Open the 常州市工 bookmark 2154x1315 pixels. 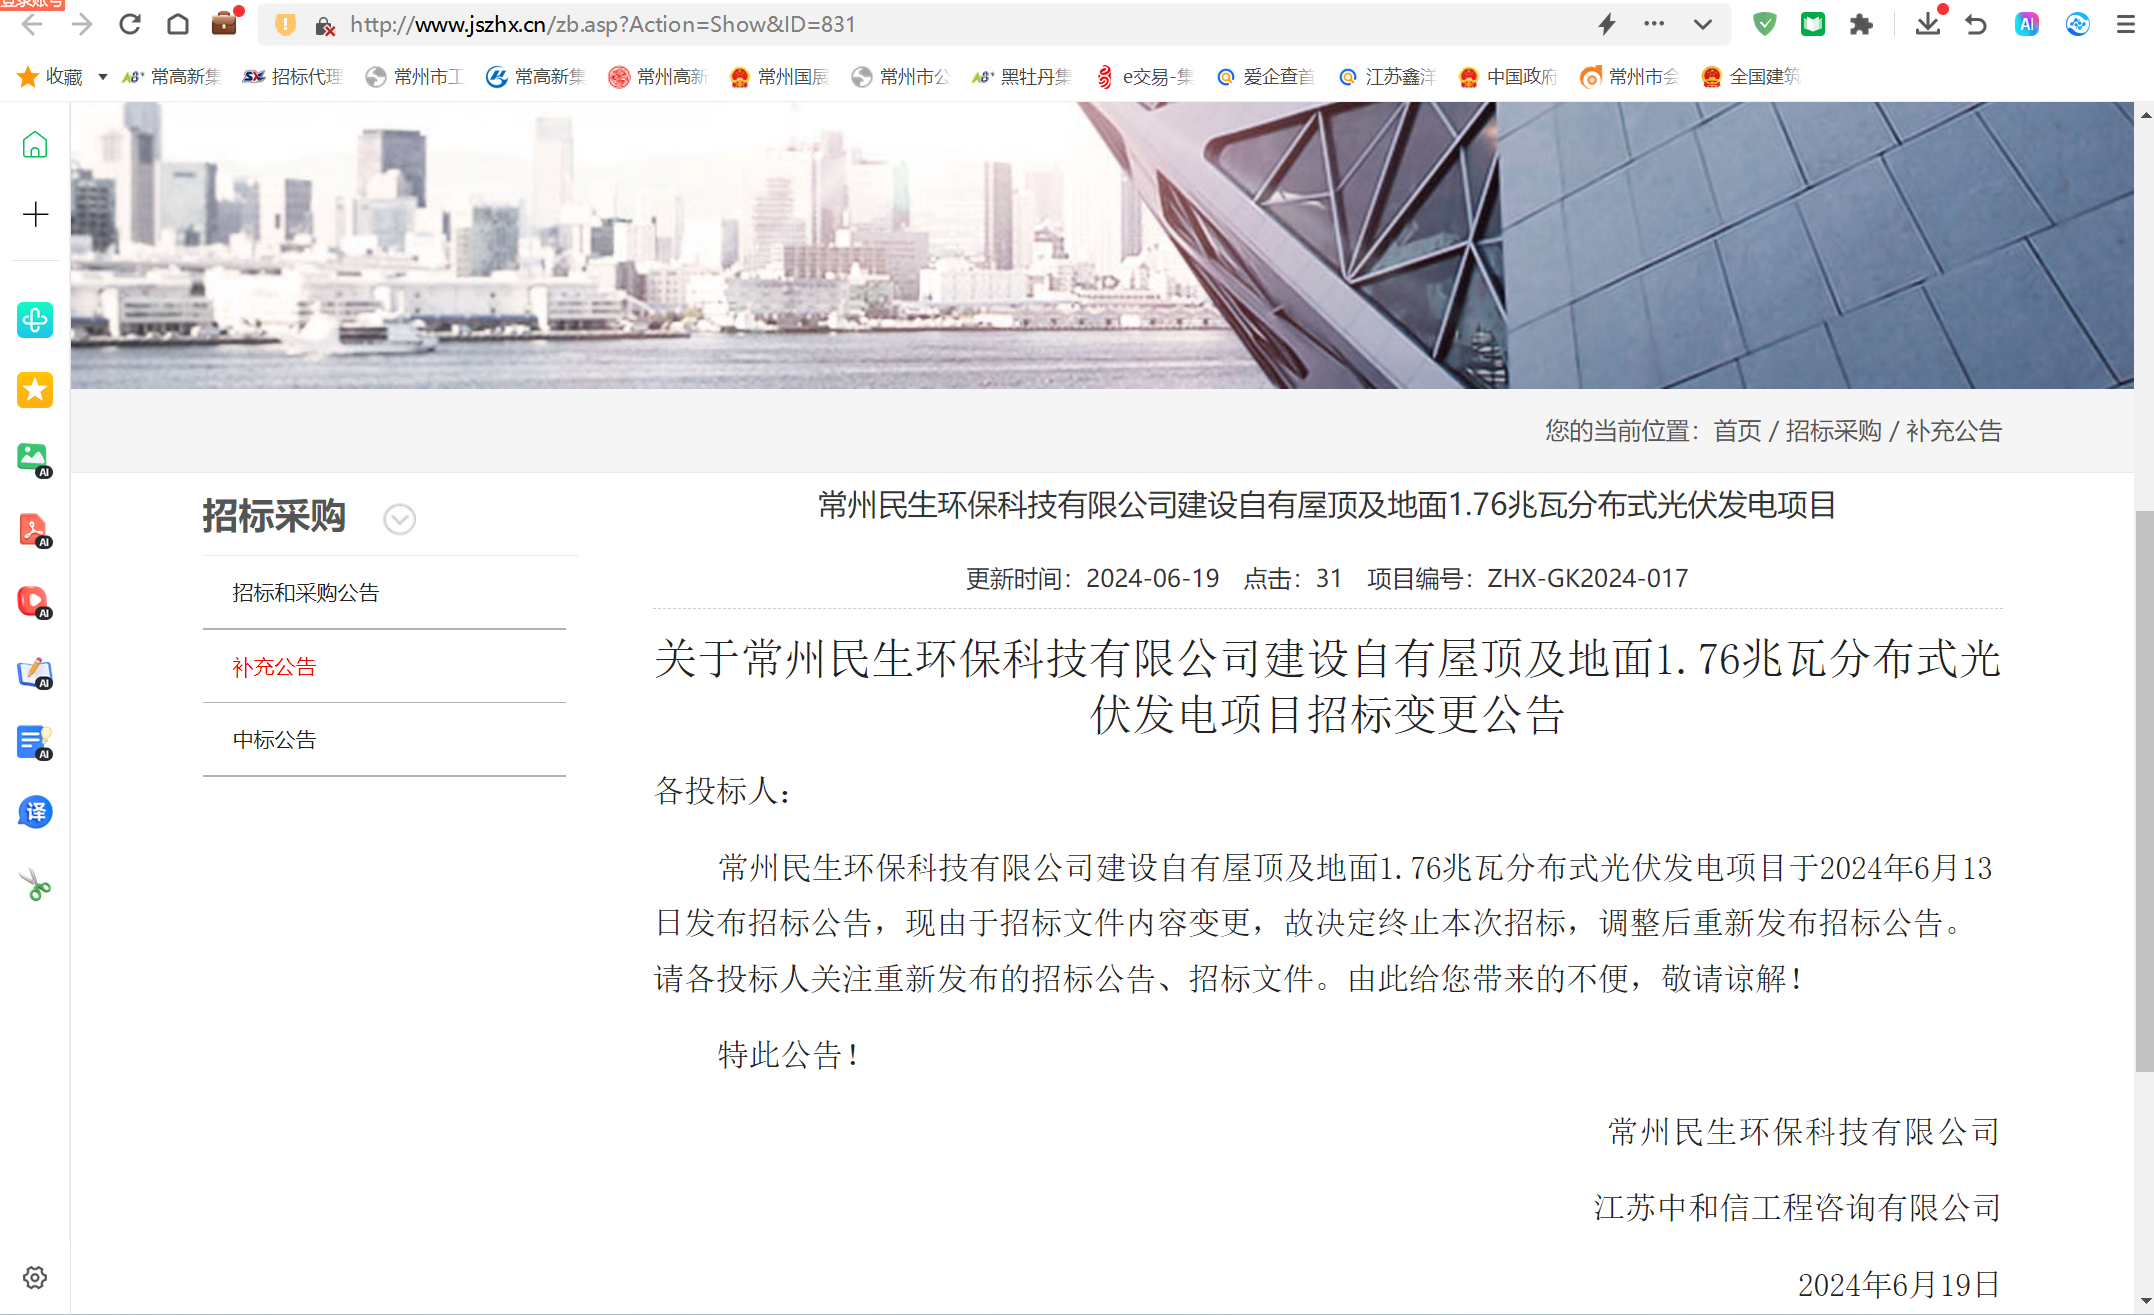click(414, 77)
